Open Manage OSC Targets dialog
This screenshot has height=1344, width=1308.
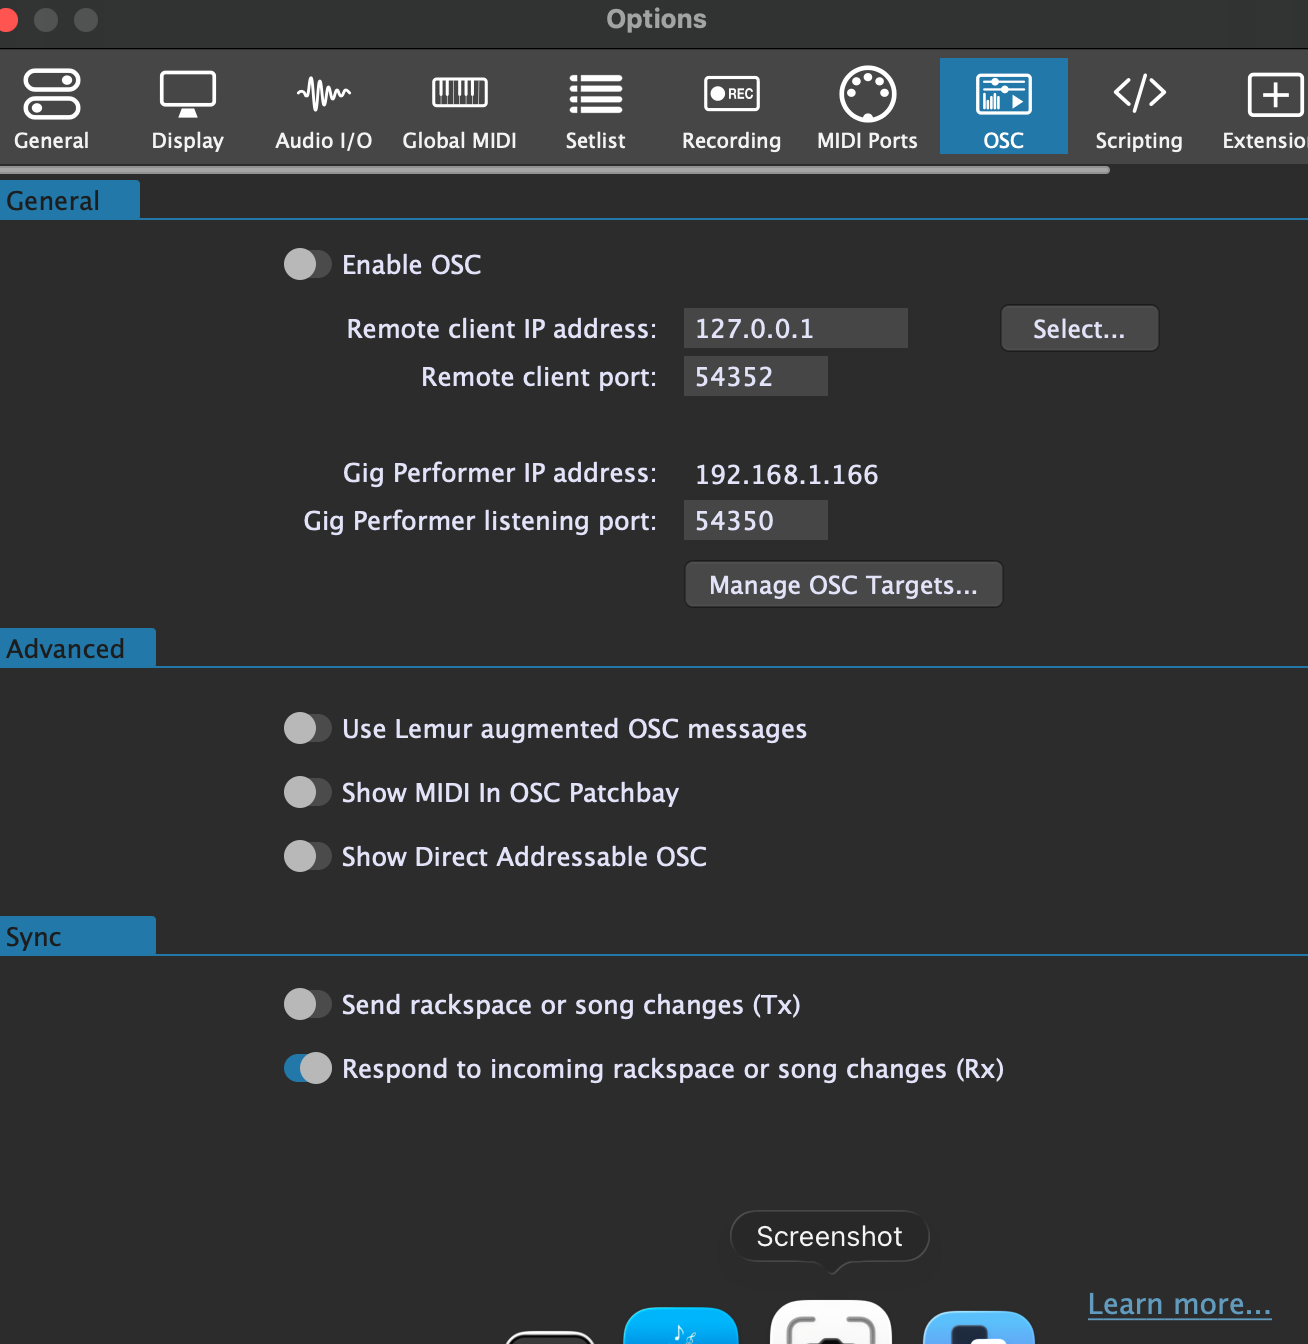[x=843, y=585]
